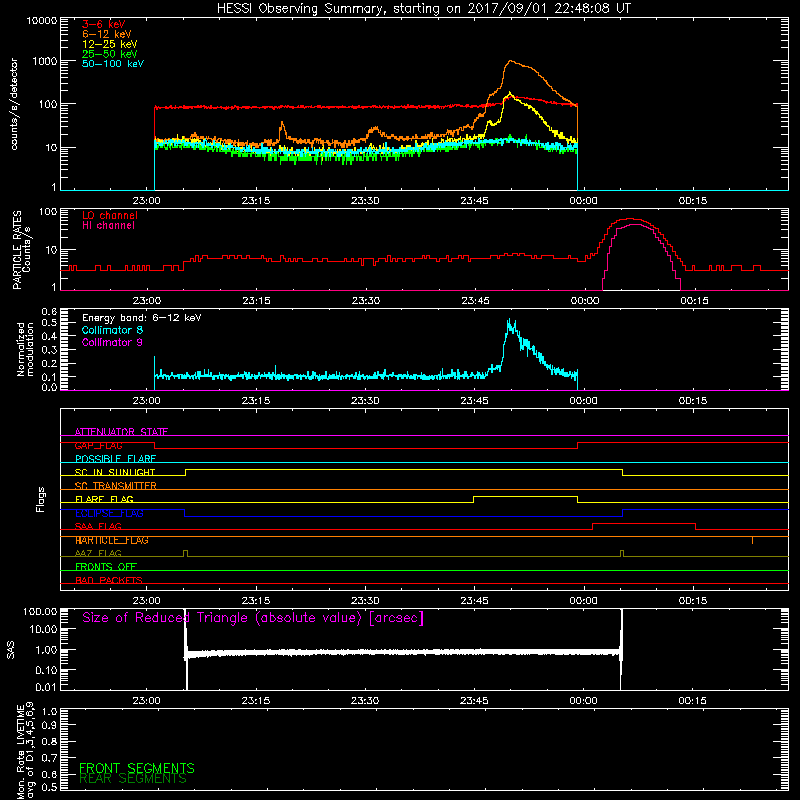800x800 pixels.
Task: Click the BAD_PACKETS flag label
Action: click(109, 580)
